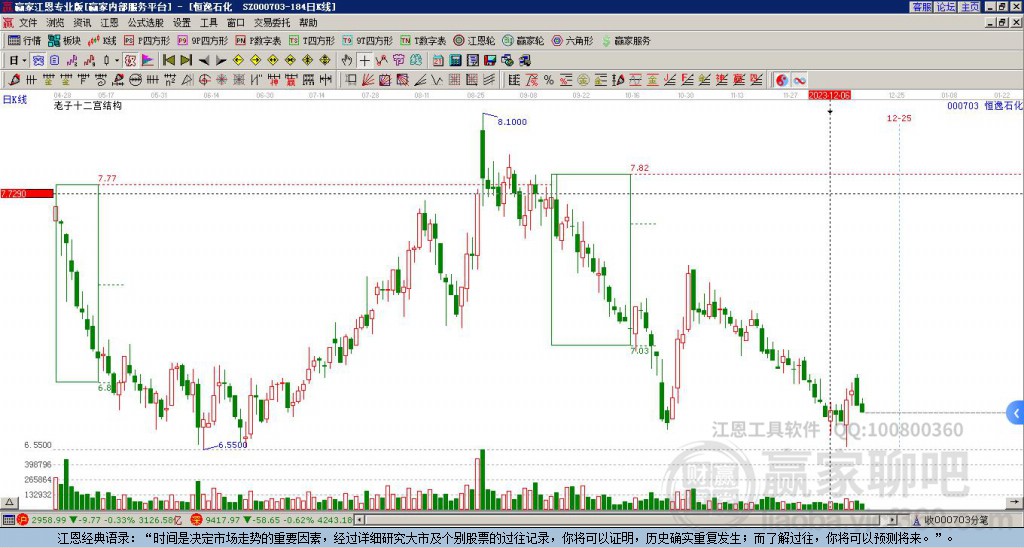This screenshot has width=1024, height=548.
Task: Toggle the yin-yang icon
Action: 782,80
